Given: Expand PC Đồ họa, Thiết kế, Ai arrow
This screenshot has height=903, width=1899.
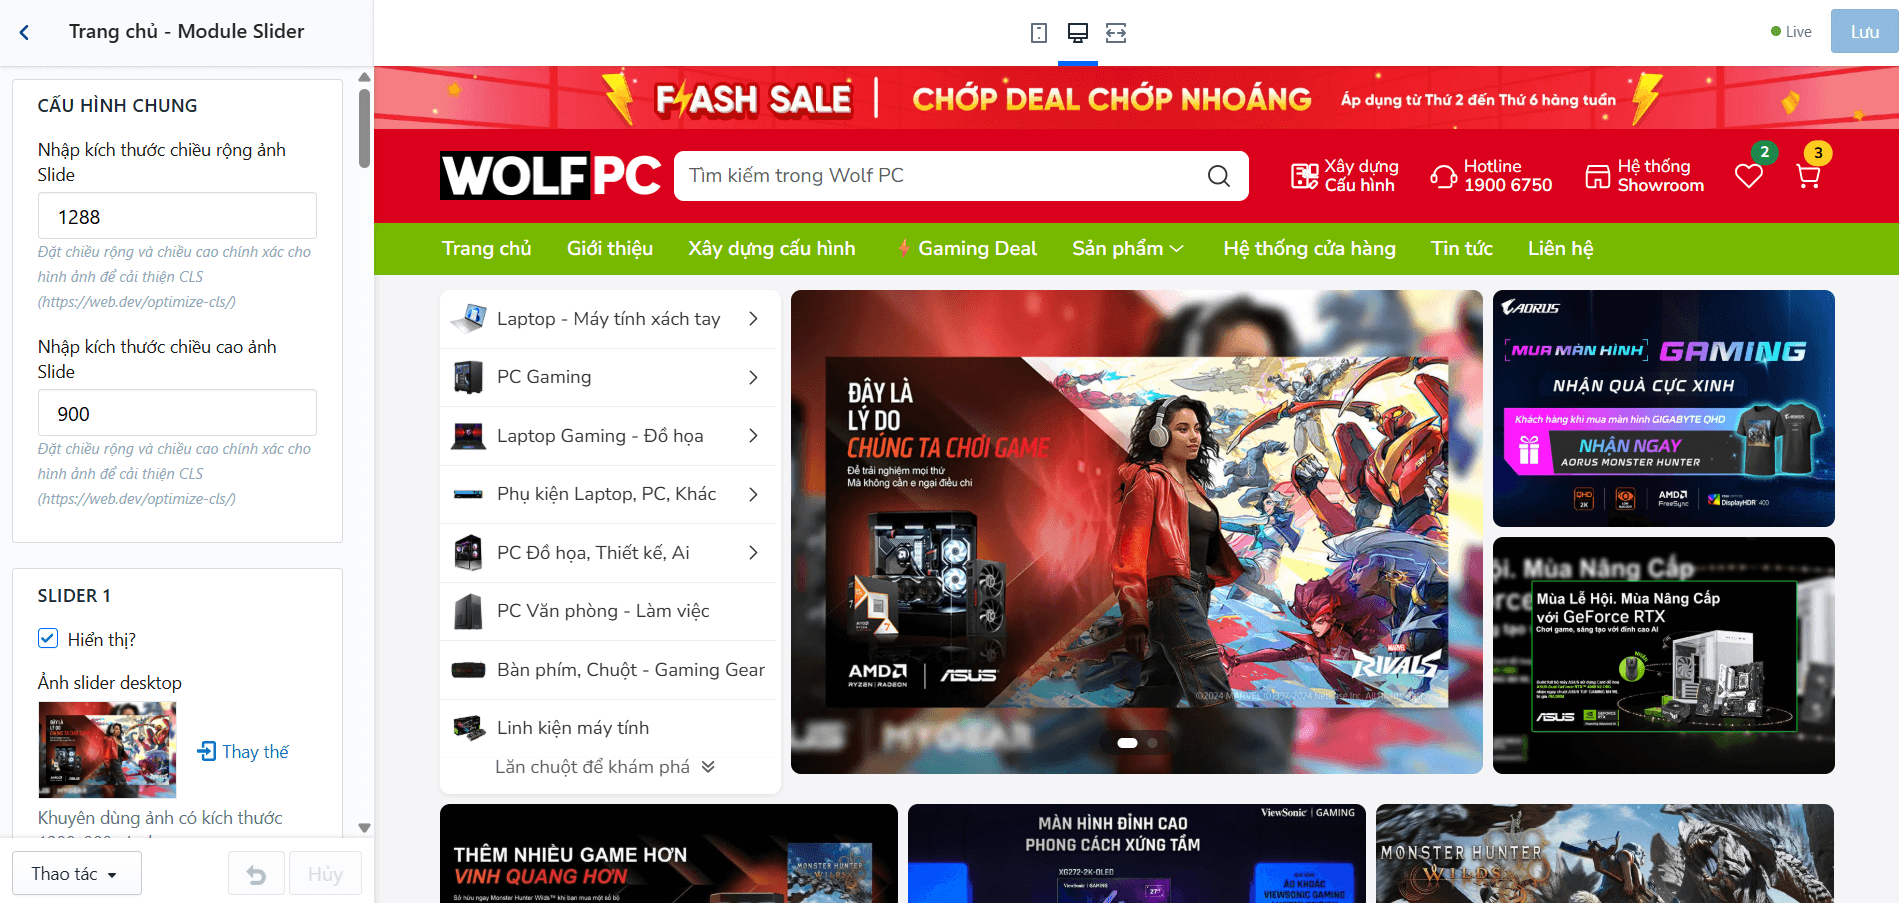Looking at the screenshot, I should click(753, 553).
